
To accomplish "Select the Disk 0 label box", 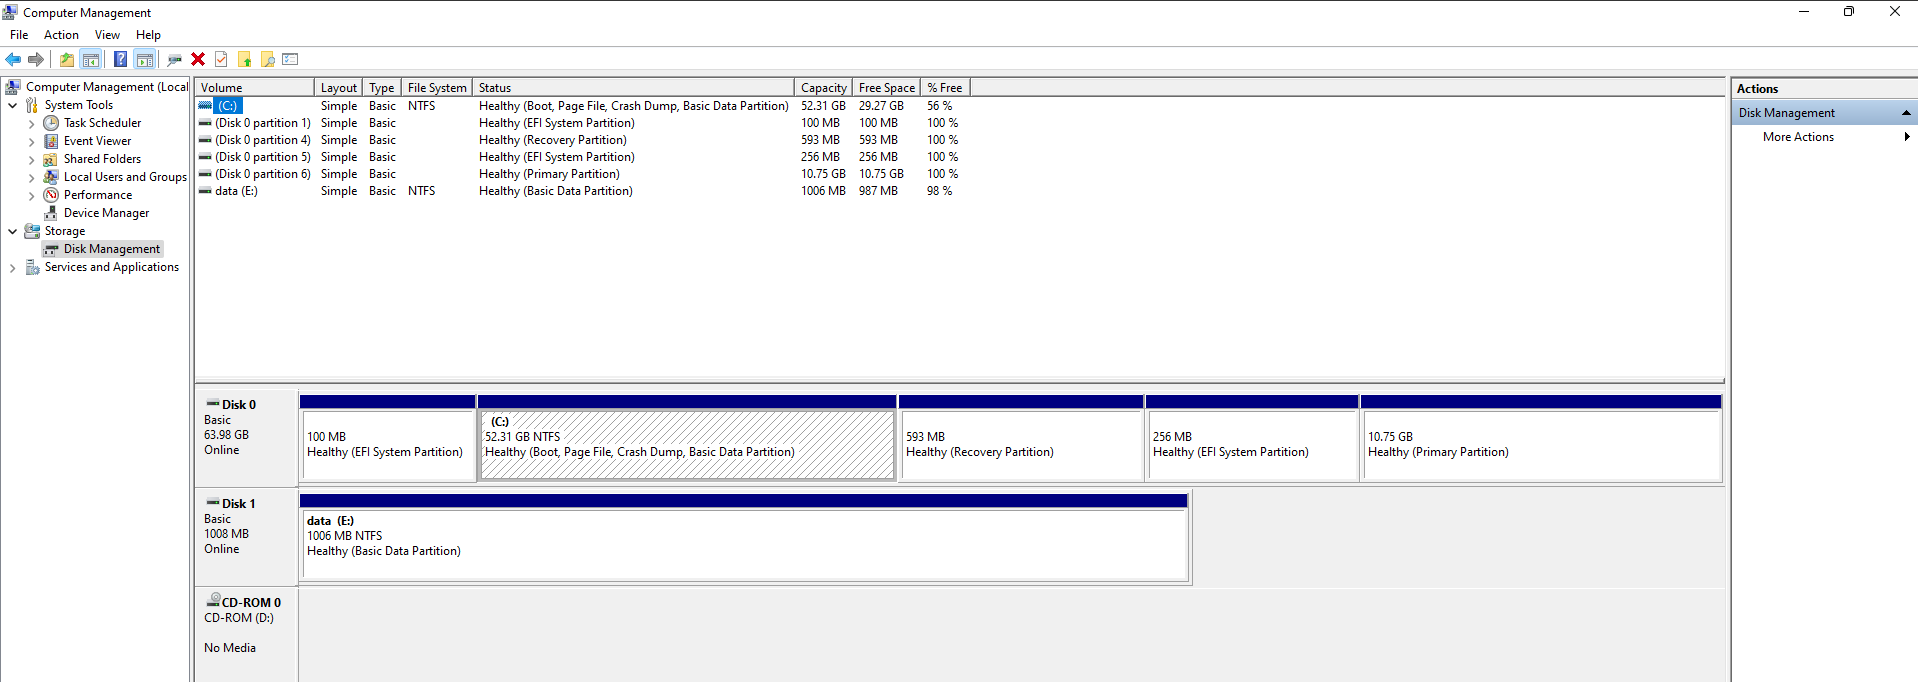I will 246,436.
